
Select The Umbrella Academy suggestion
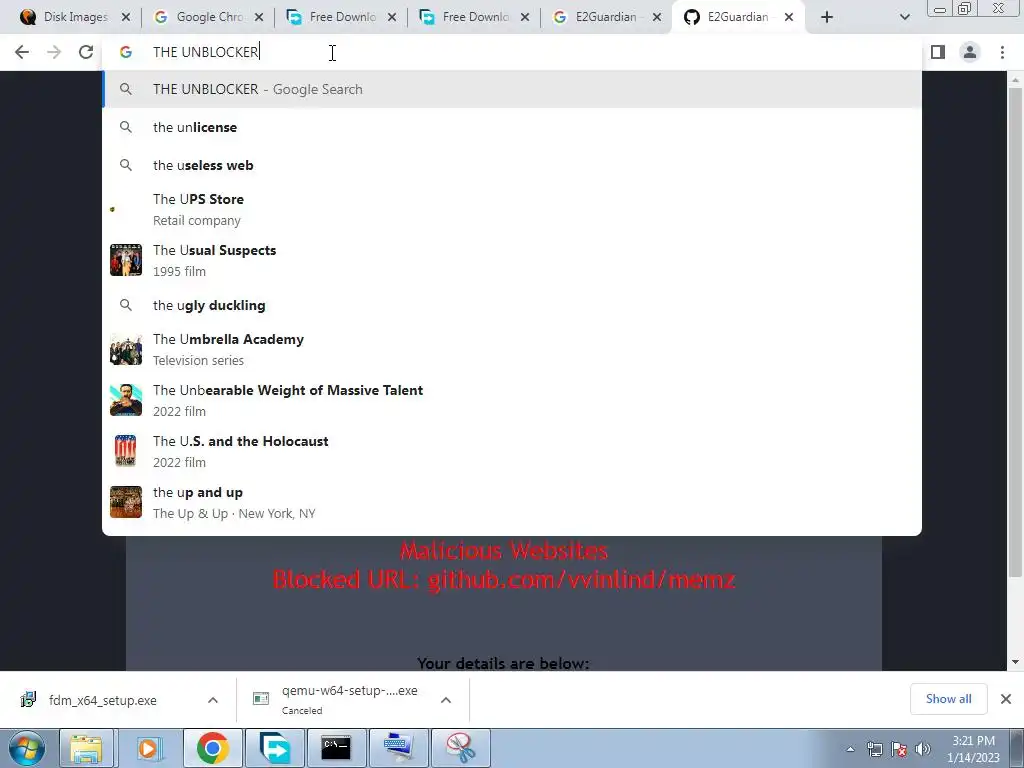pyautogui.click(x=512, y=349)
